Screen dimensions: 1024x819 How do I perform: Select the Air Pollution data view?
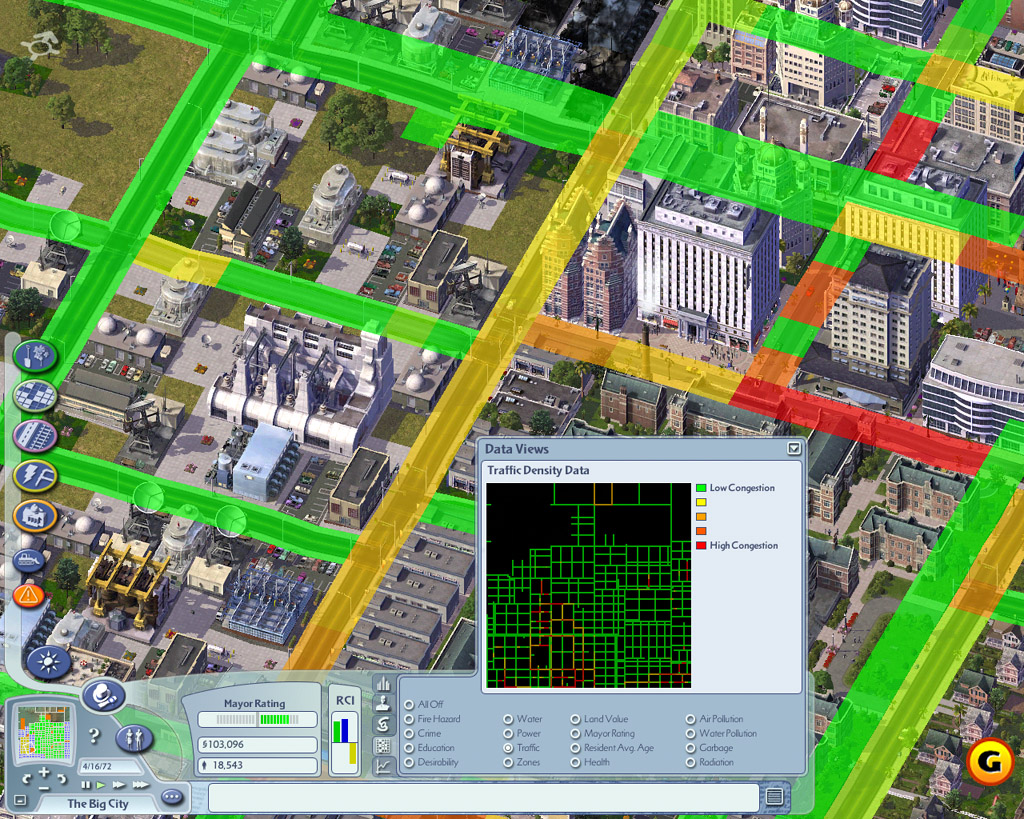[690, 719]
